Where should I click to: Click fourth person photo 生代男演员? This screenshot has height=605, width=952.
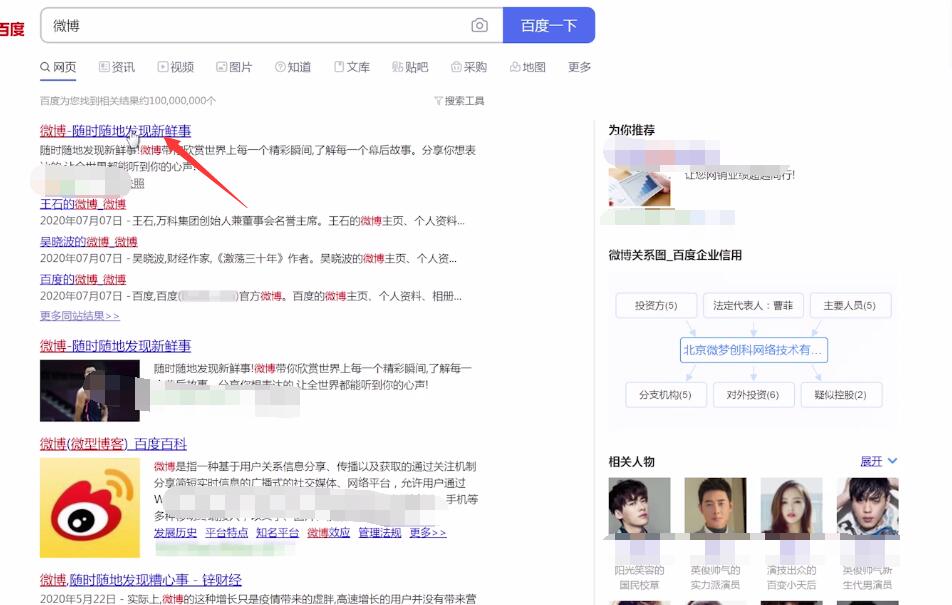click(x=867, y=507)
